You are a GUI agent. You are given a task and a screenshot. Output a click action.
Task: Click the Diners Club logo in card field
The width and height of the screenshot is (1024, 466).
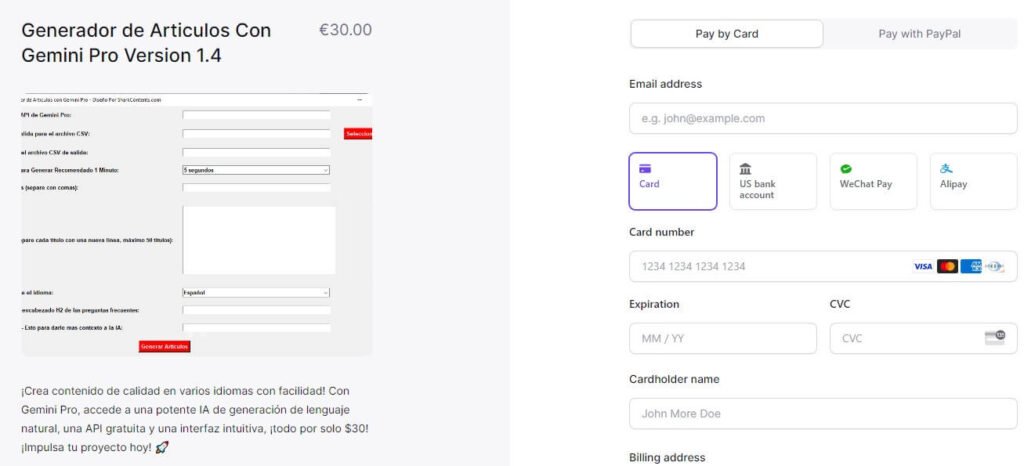pos(993,266)
